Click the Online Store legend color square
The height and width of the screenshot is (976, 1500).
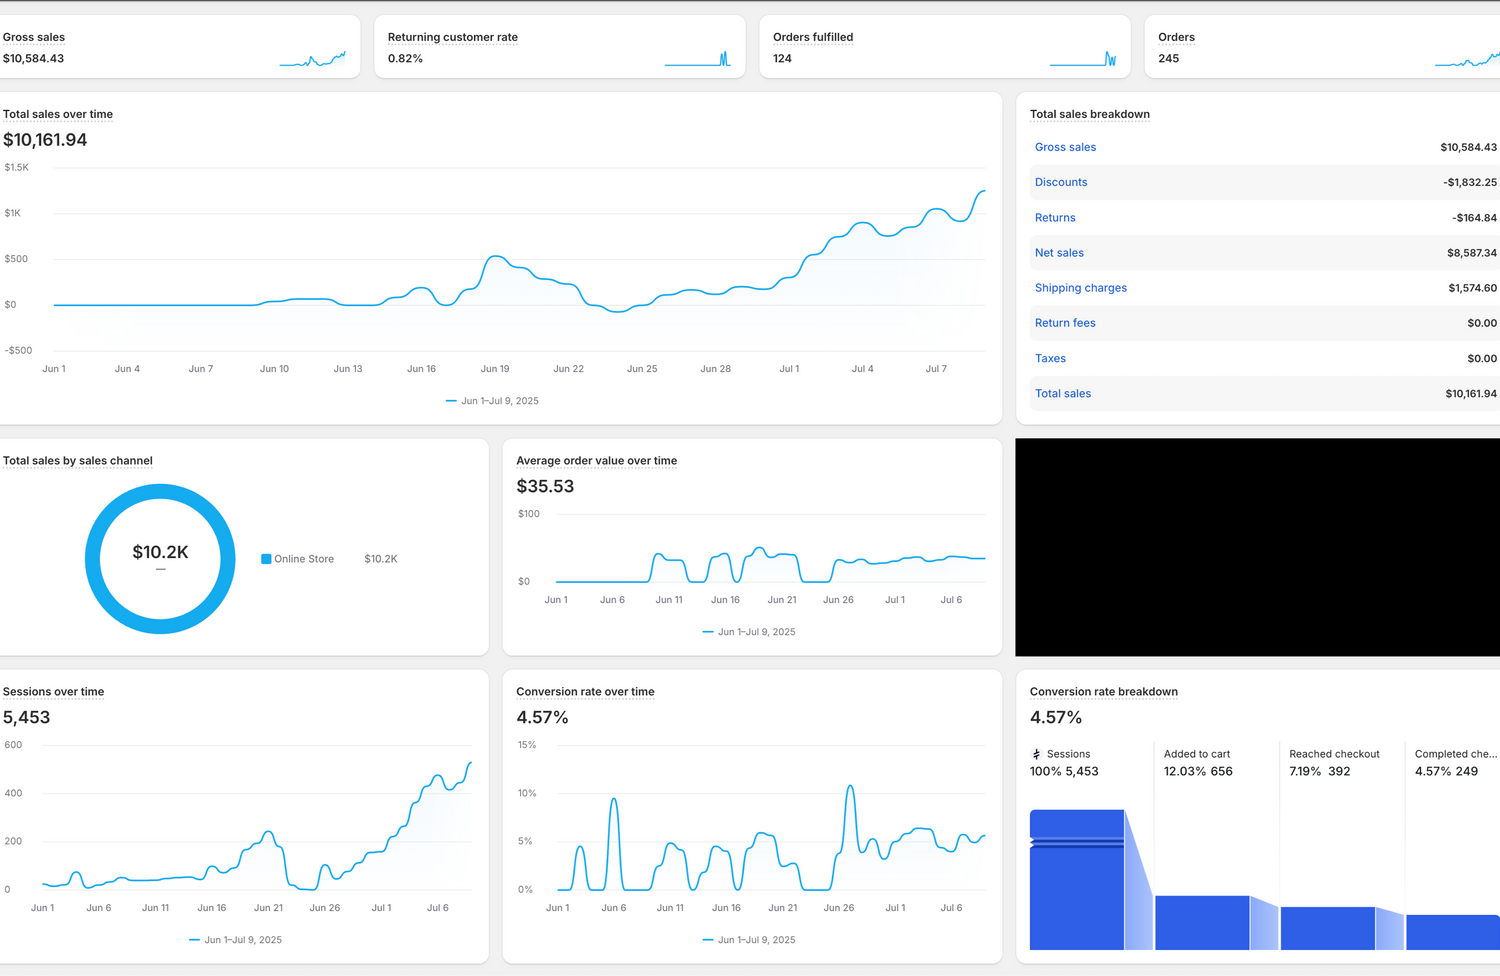(x=266, y=559)
